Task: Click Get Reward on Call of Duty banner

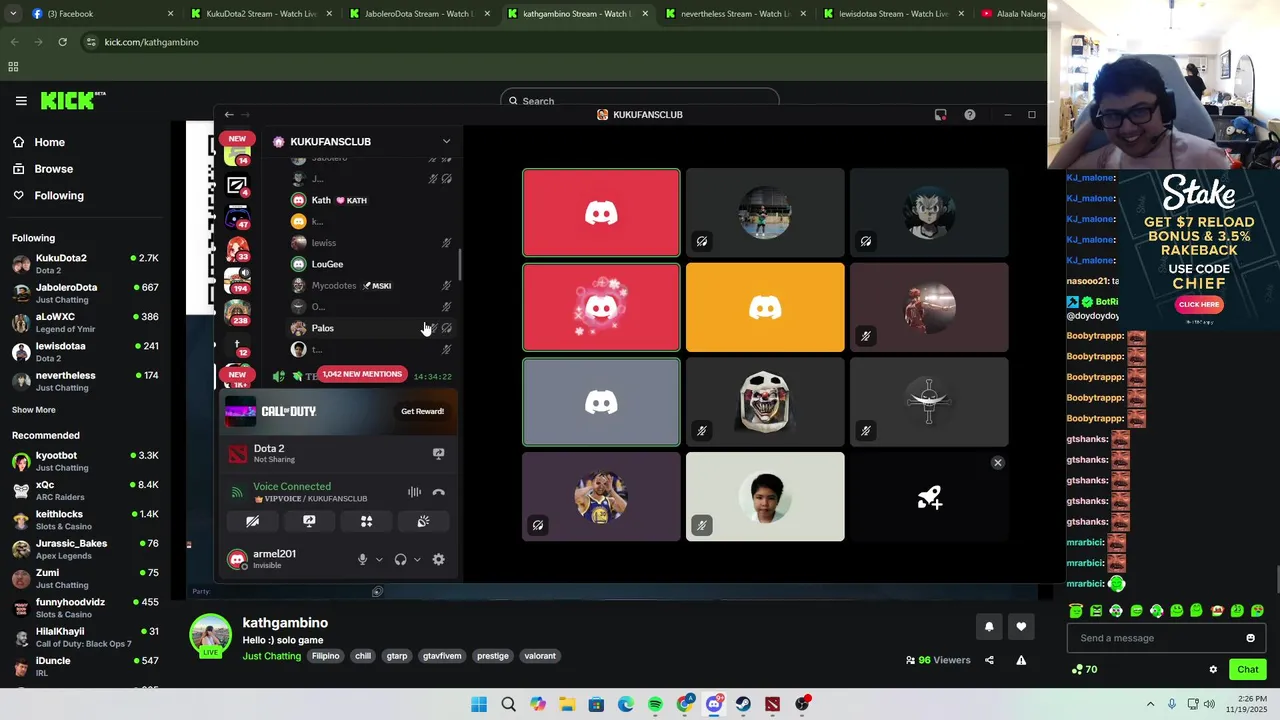Action: click(422, 411)
